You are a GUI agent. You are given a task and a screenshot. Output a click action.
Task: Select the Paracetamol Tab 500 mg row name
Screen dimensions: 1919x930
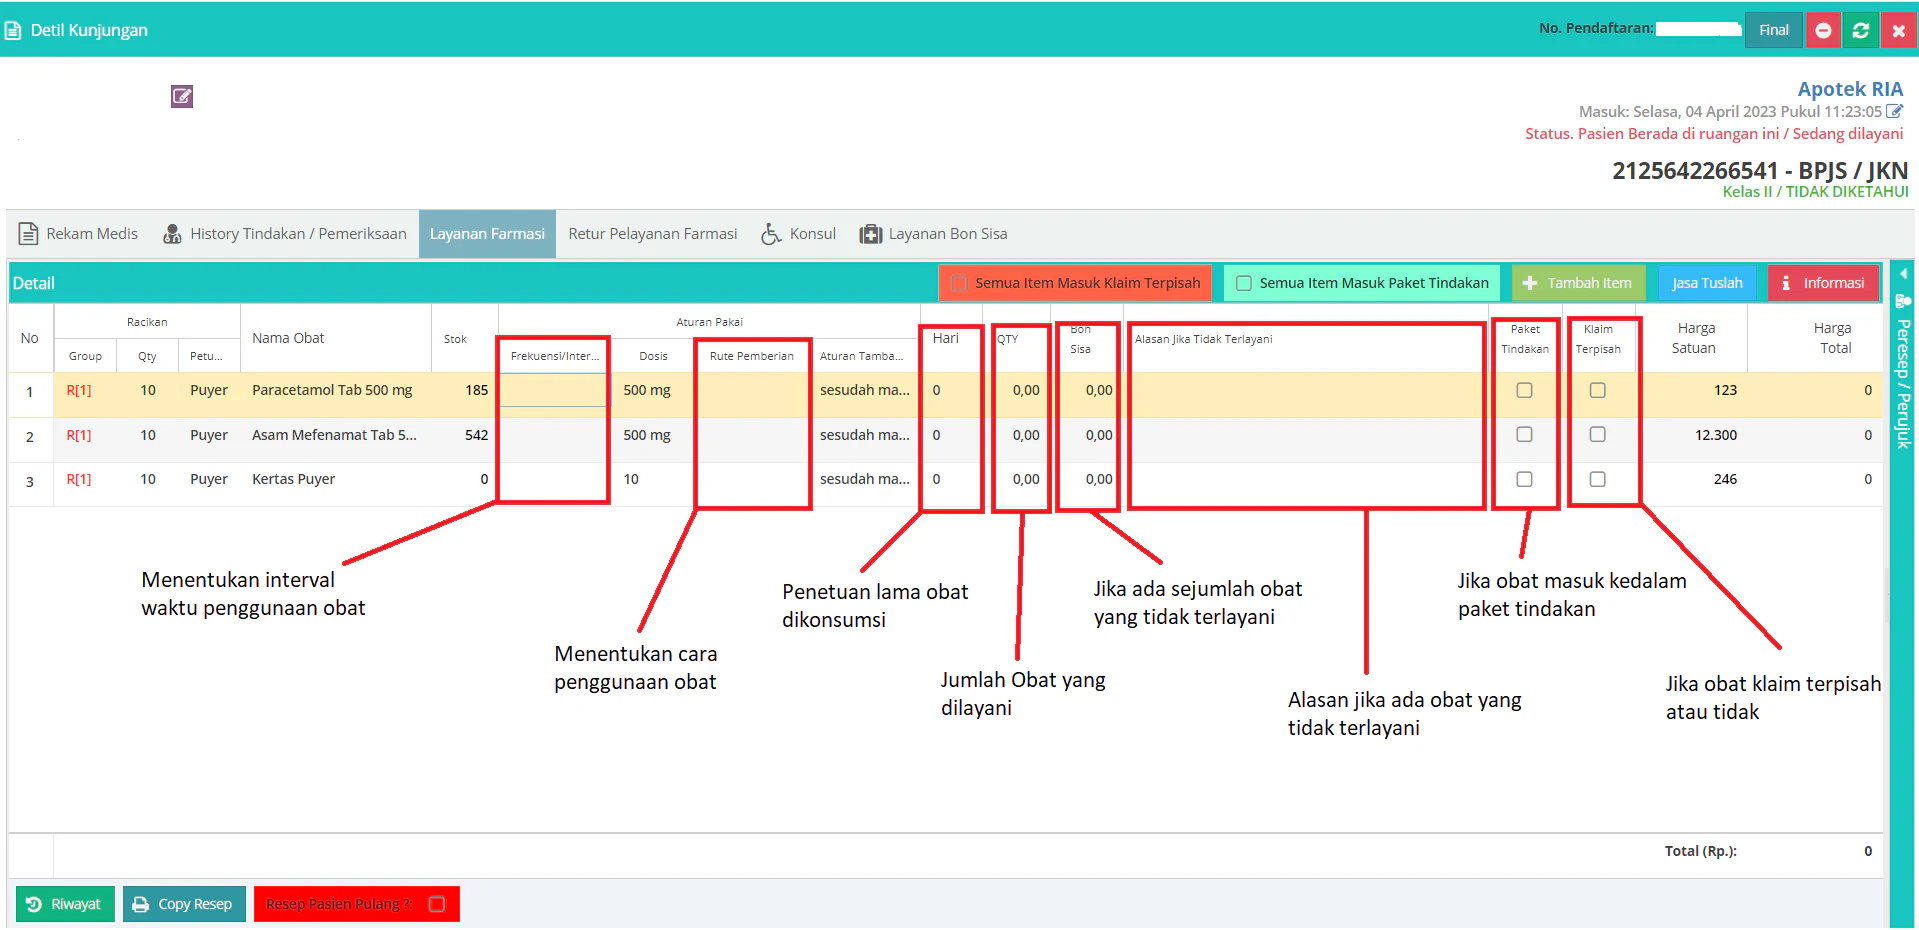332,390
